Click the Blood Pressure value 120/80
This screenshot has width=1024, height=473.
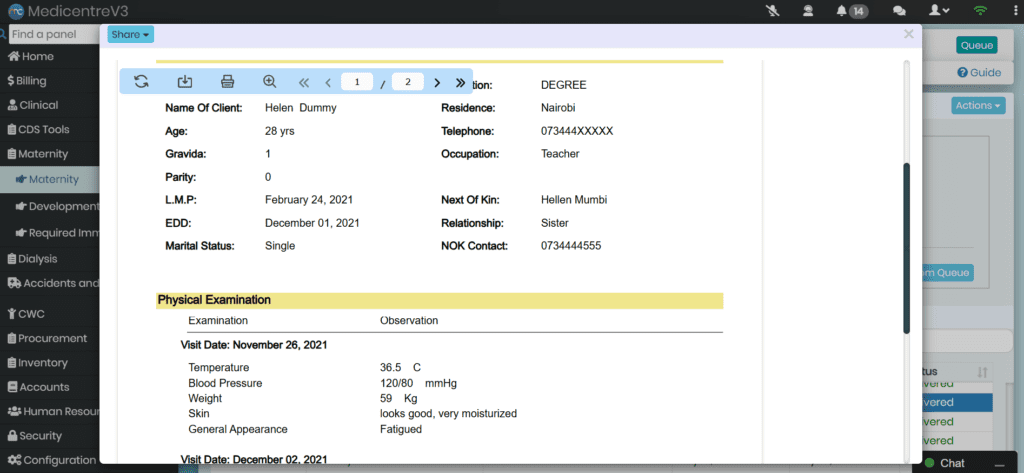[x=398, y=383]
